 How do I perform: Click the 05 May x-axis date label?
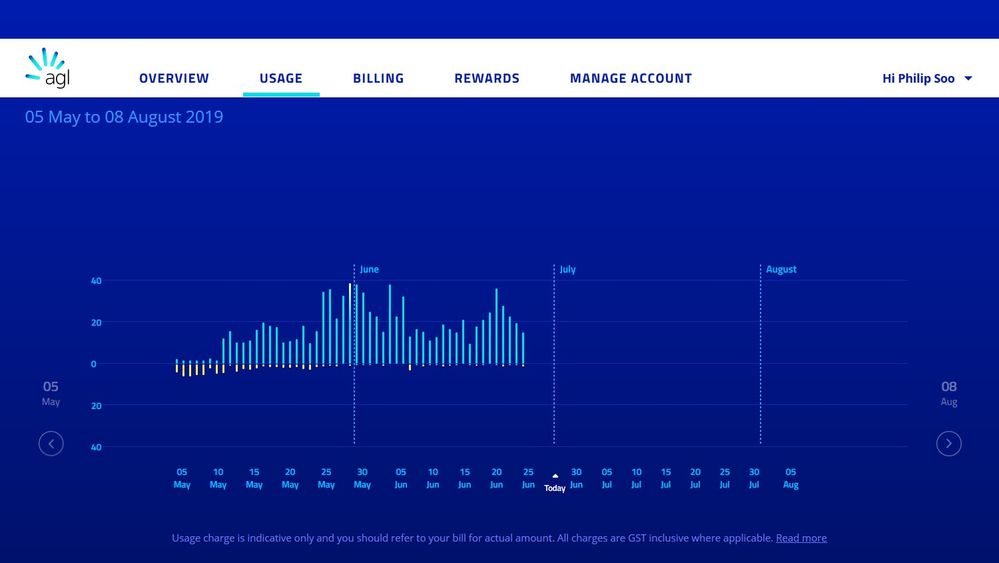182,478
